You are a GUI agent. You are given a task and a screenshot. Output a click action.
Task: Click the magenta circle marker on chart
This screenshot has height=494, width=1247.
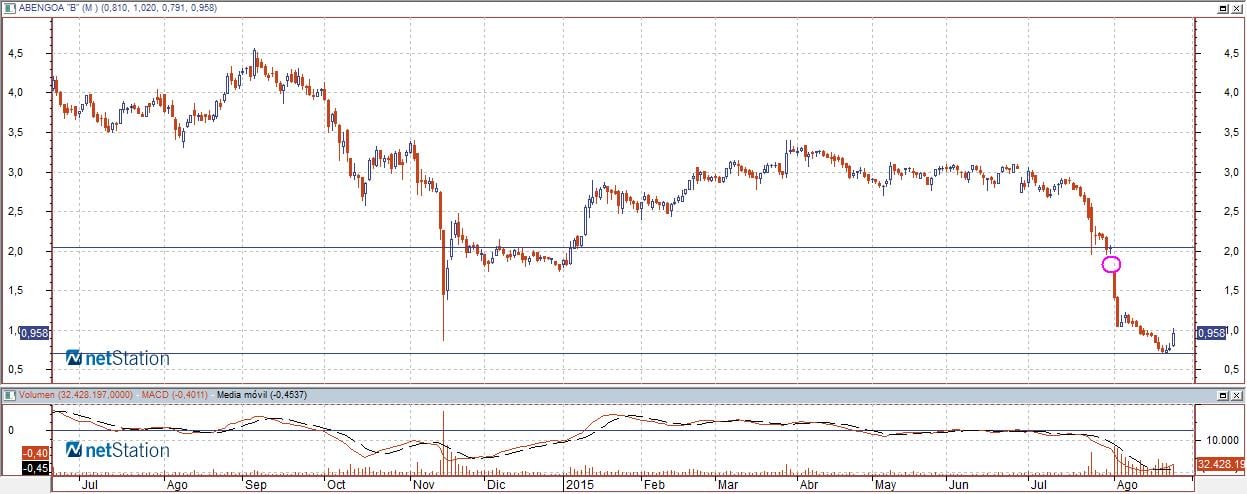click(1111, 264)
